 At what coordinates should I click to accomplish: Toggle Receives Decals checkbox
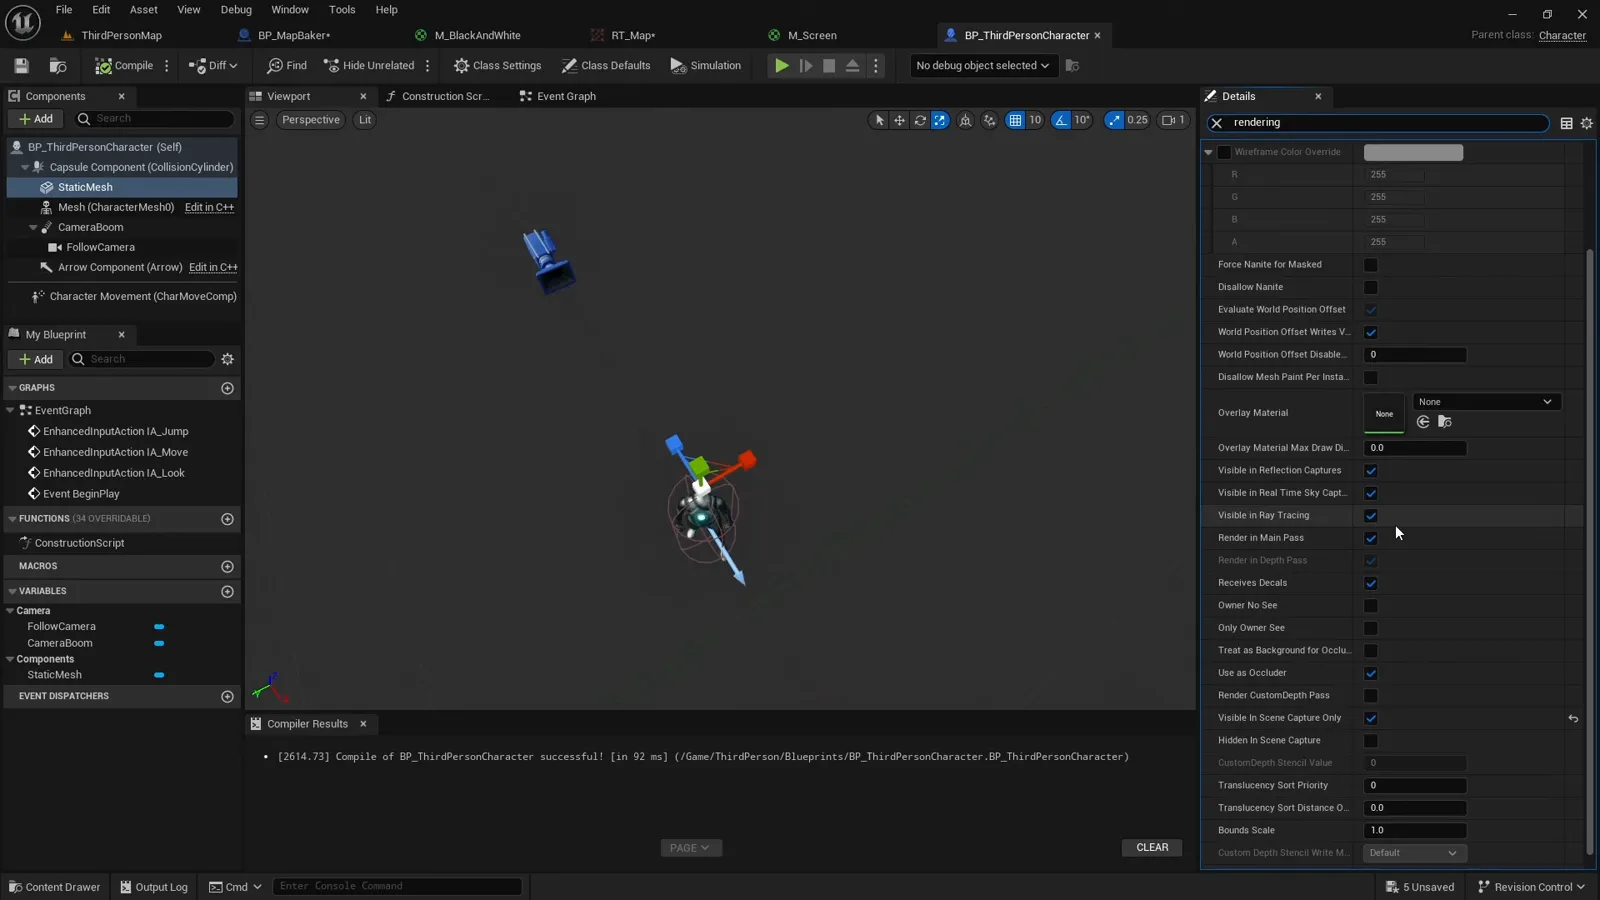(1370, 583)
